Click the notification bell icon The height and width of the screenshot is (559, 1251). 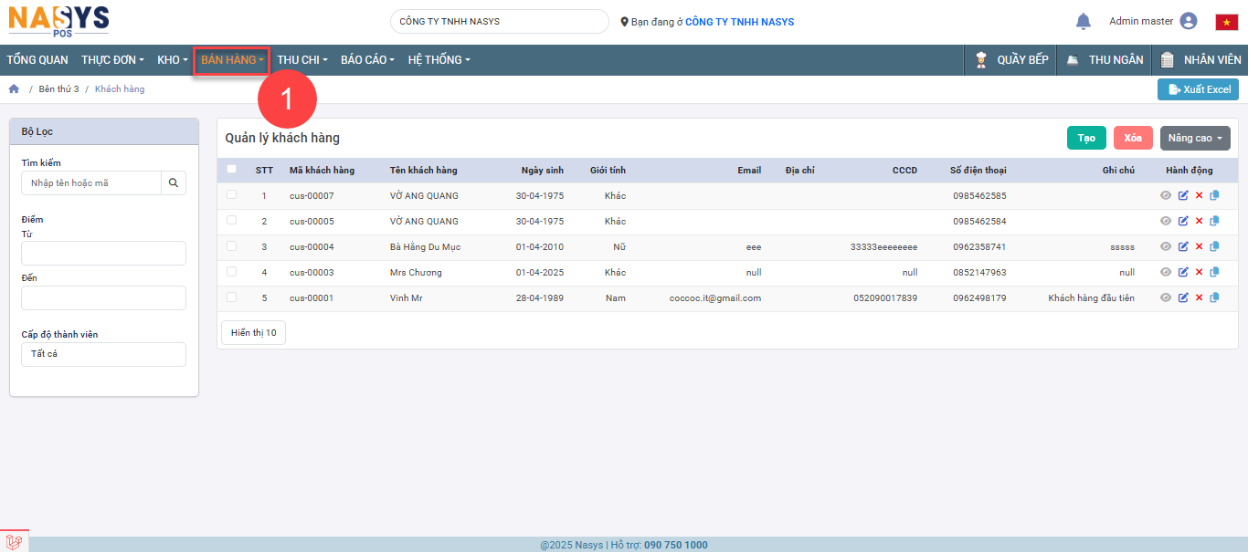pos(1083,21)
